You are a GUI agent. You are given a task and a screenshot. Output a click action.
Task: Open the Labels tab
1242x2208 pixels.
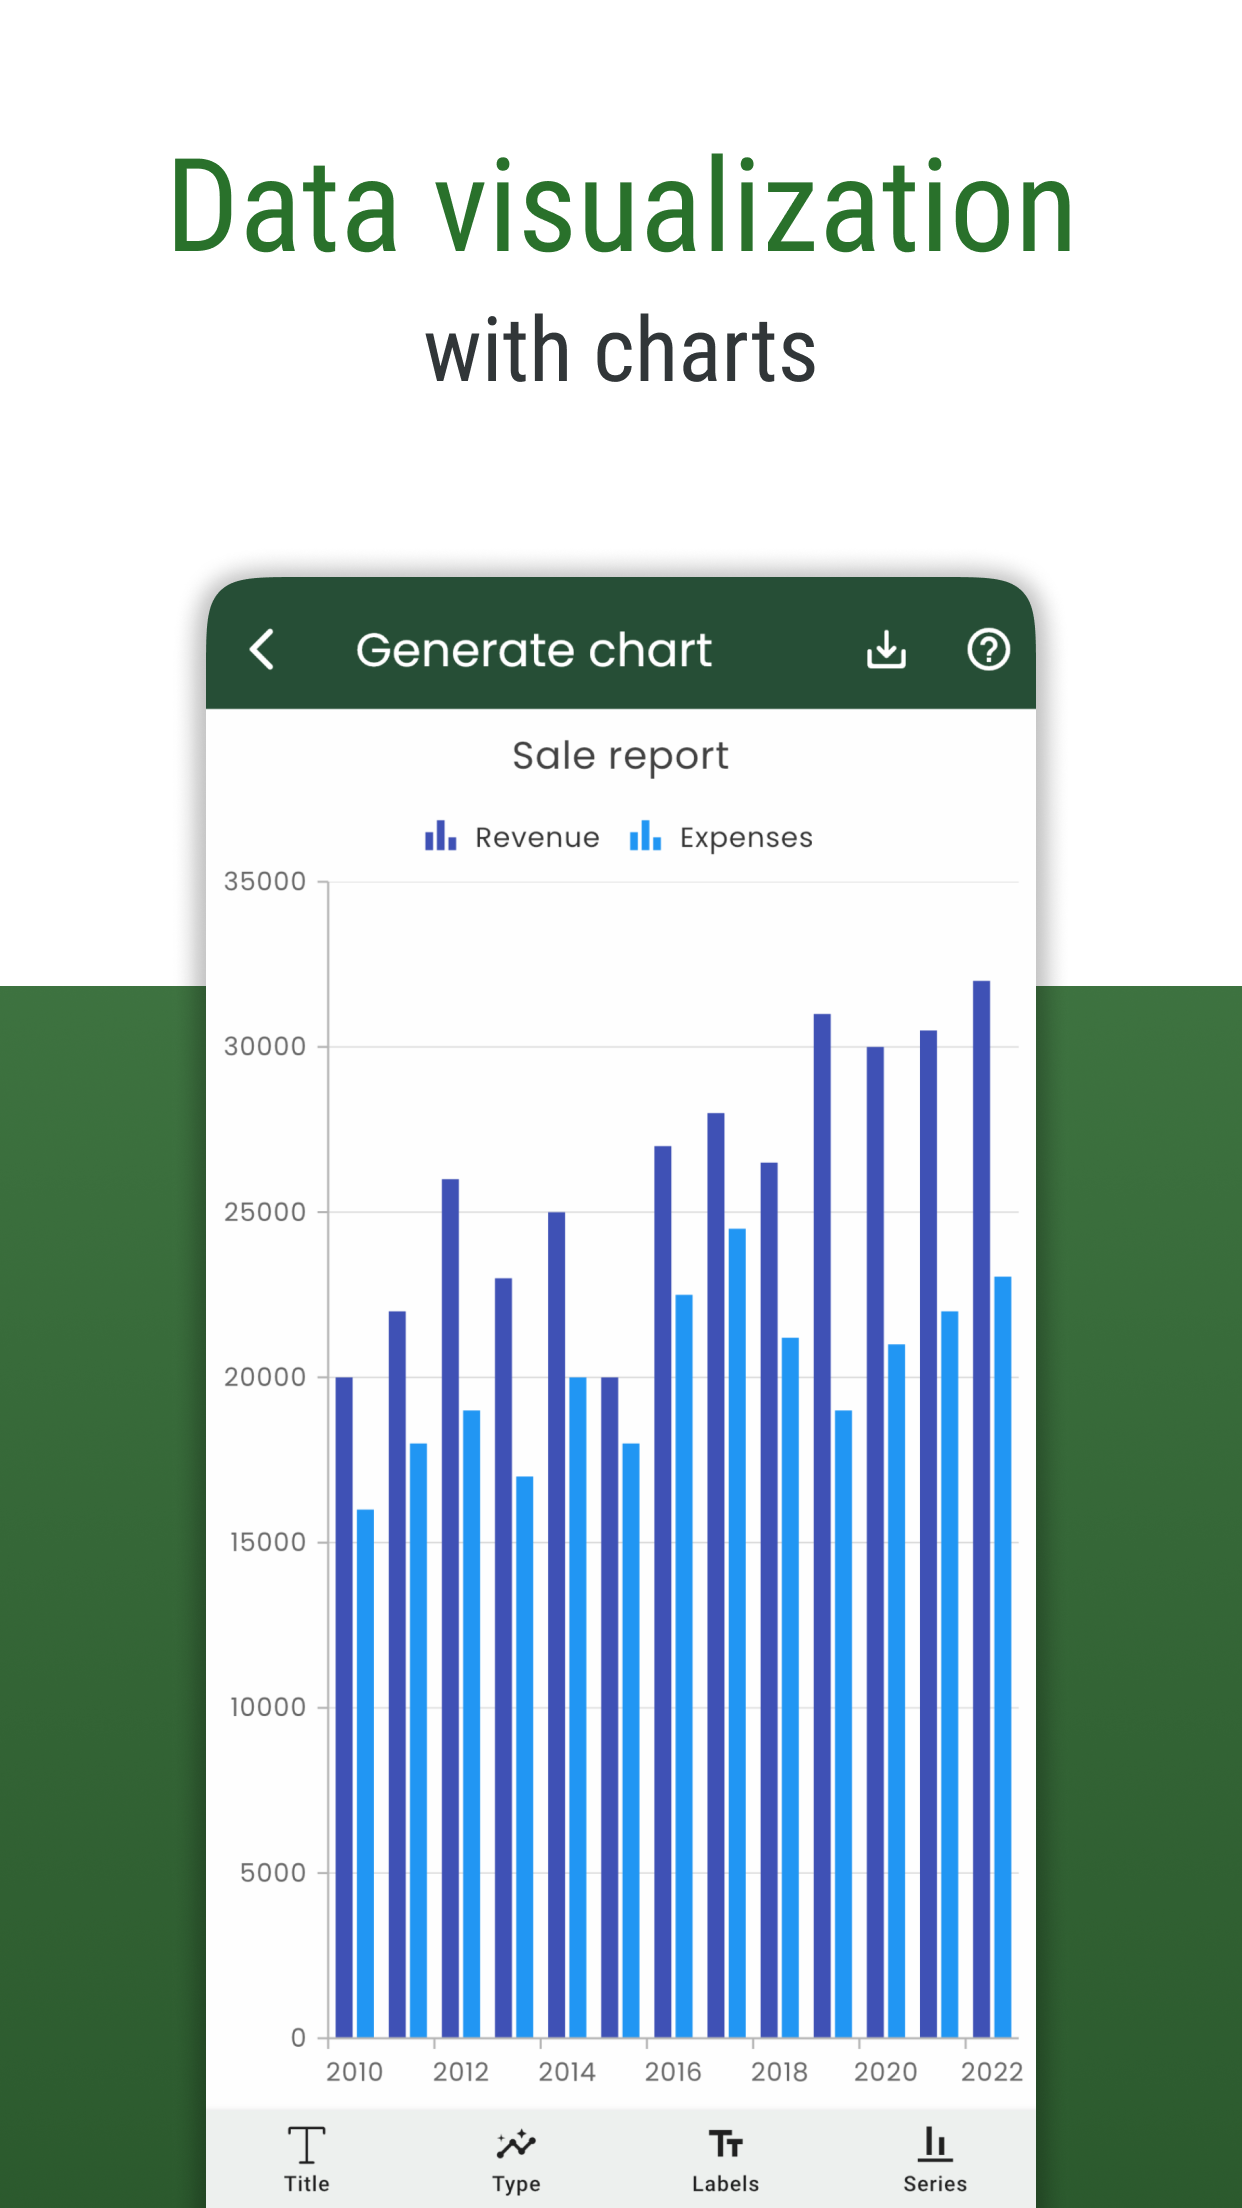click(x=725, y=2160)
